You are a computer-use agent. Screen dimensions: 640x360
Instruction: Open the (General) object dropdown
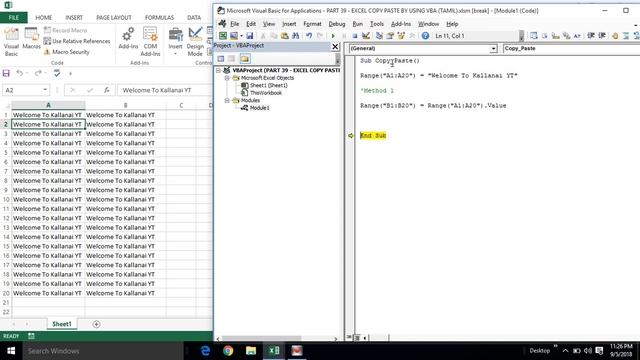point(493,49)
